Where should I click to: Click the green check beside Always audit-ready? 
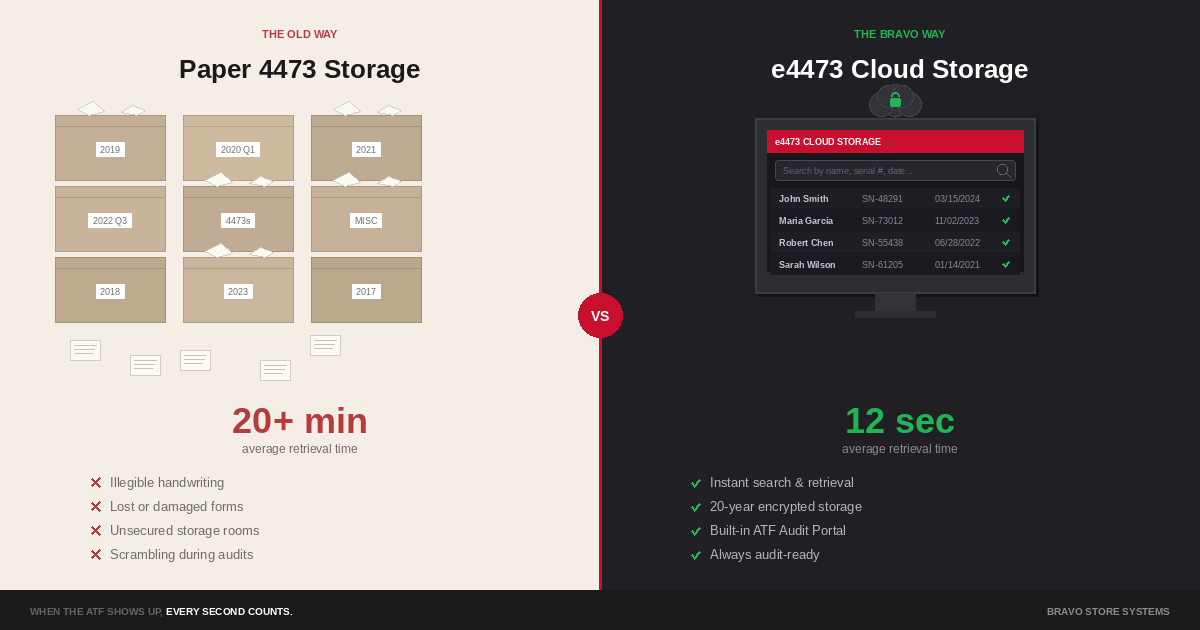point(696,555)
